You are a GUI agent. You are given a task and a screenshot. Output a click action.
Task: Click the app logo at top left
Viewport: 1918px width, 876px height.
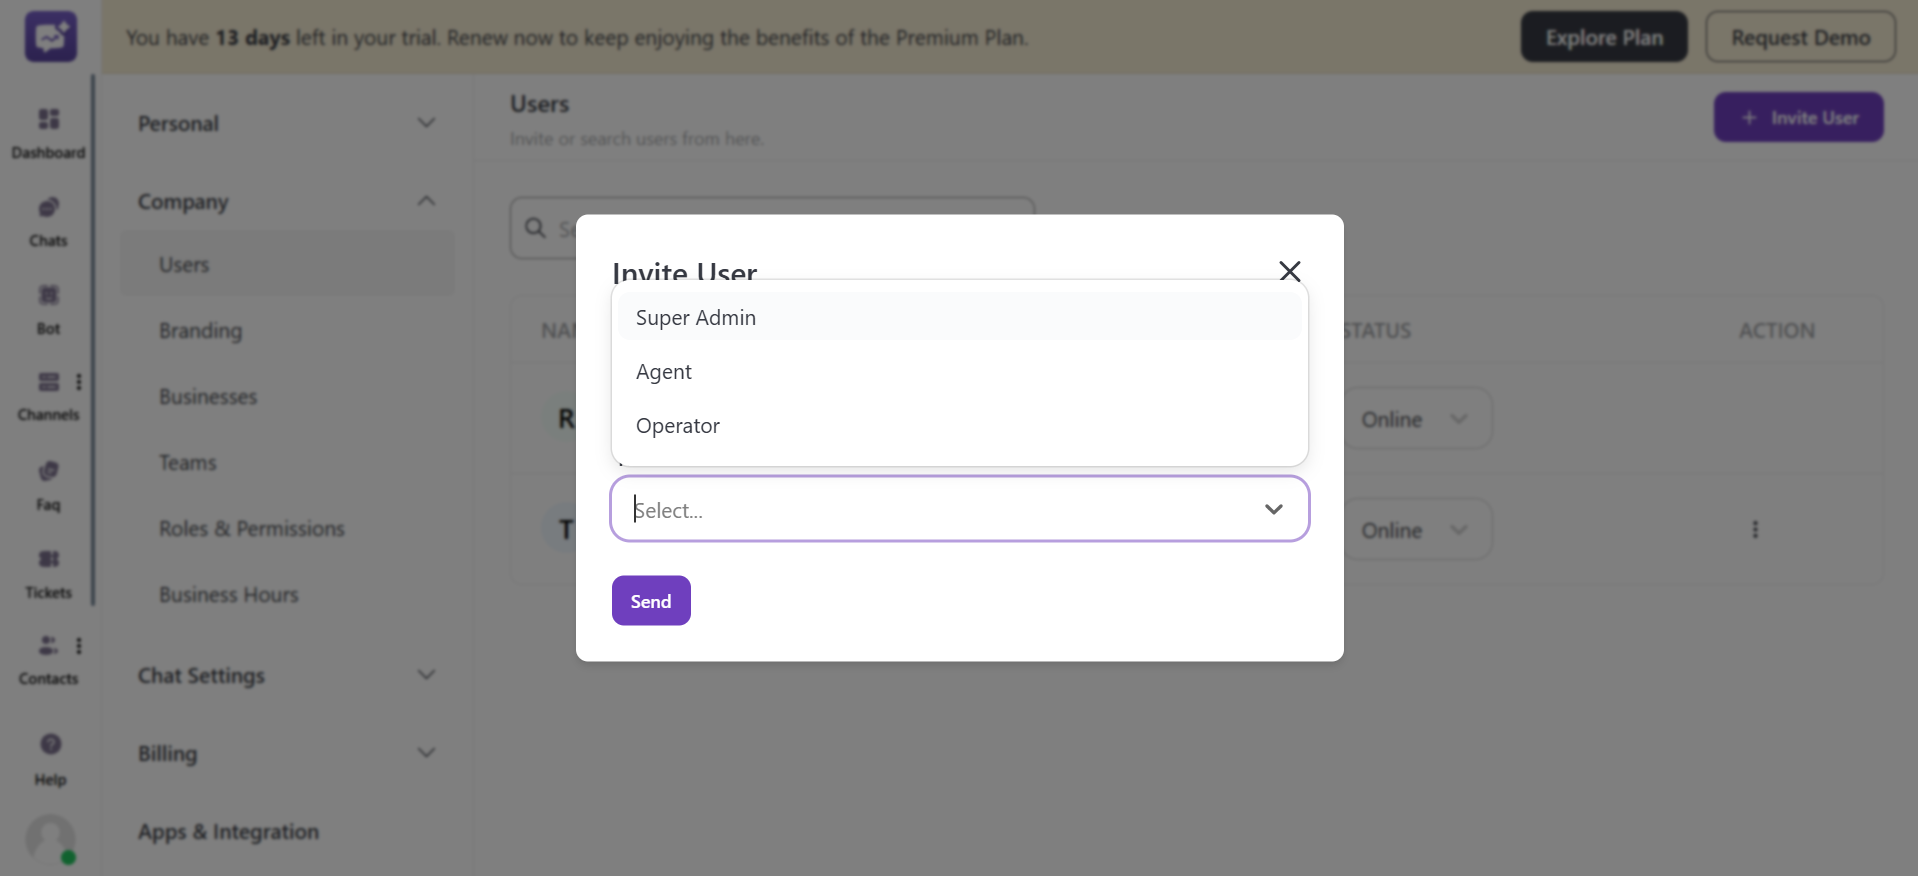pyautogui.click(x=49, y=36)
